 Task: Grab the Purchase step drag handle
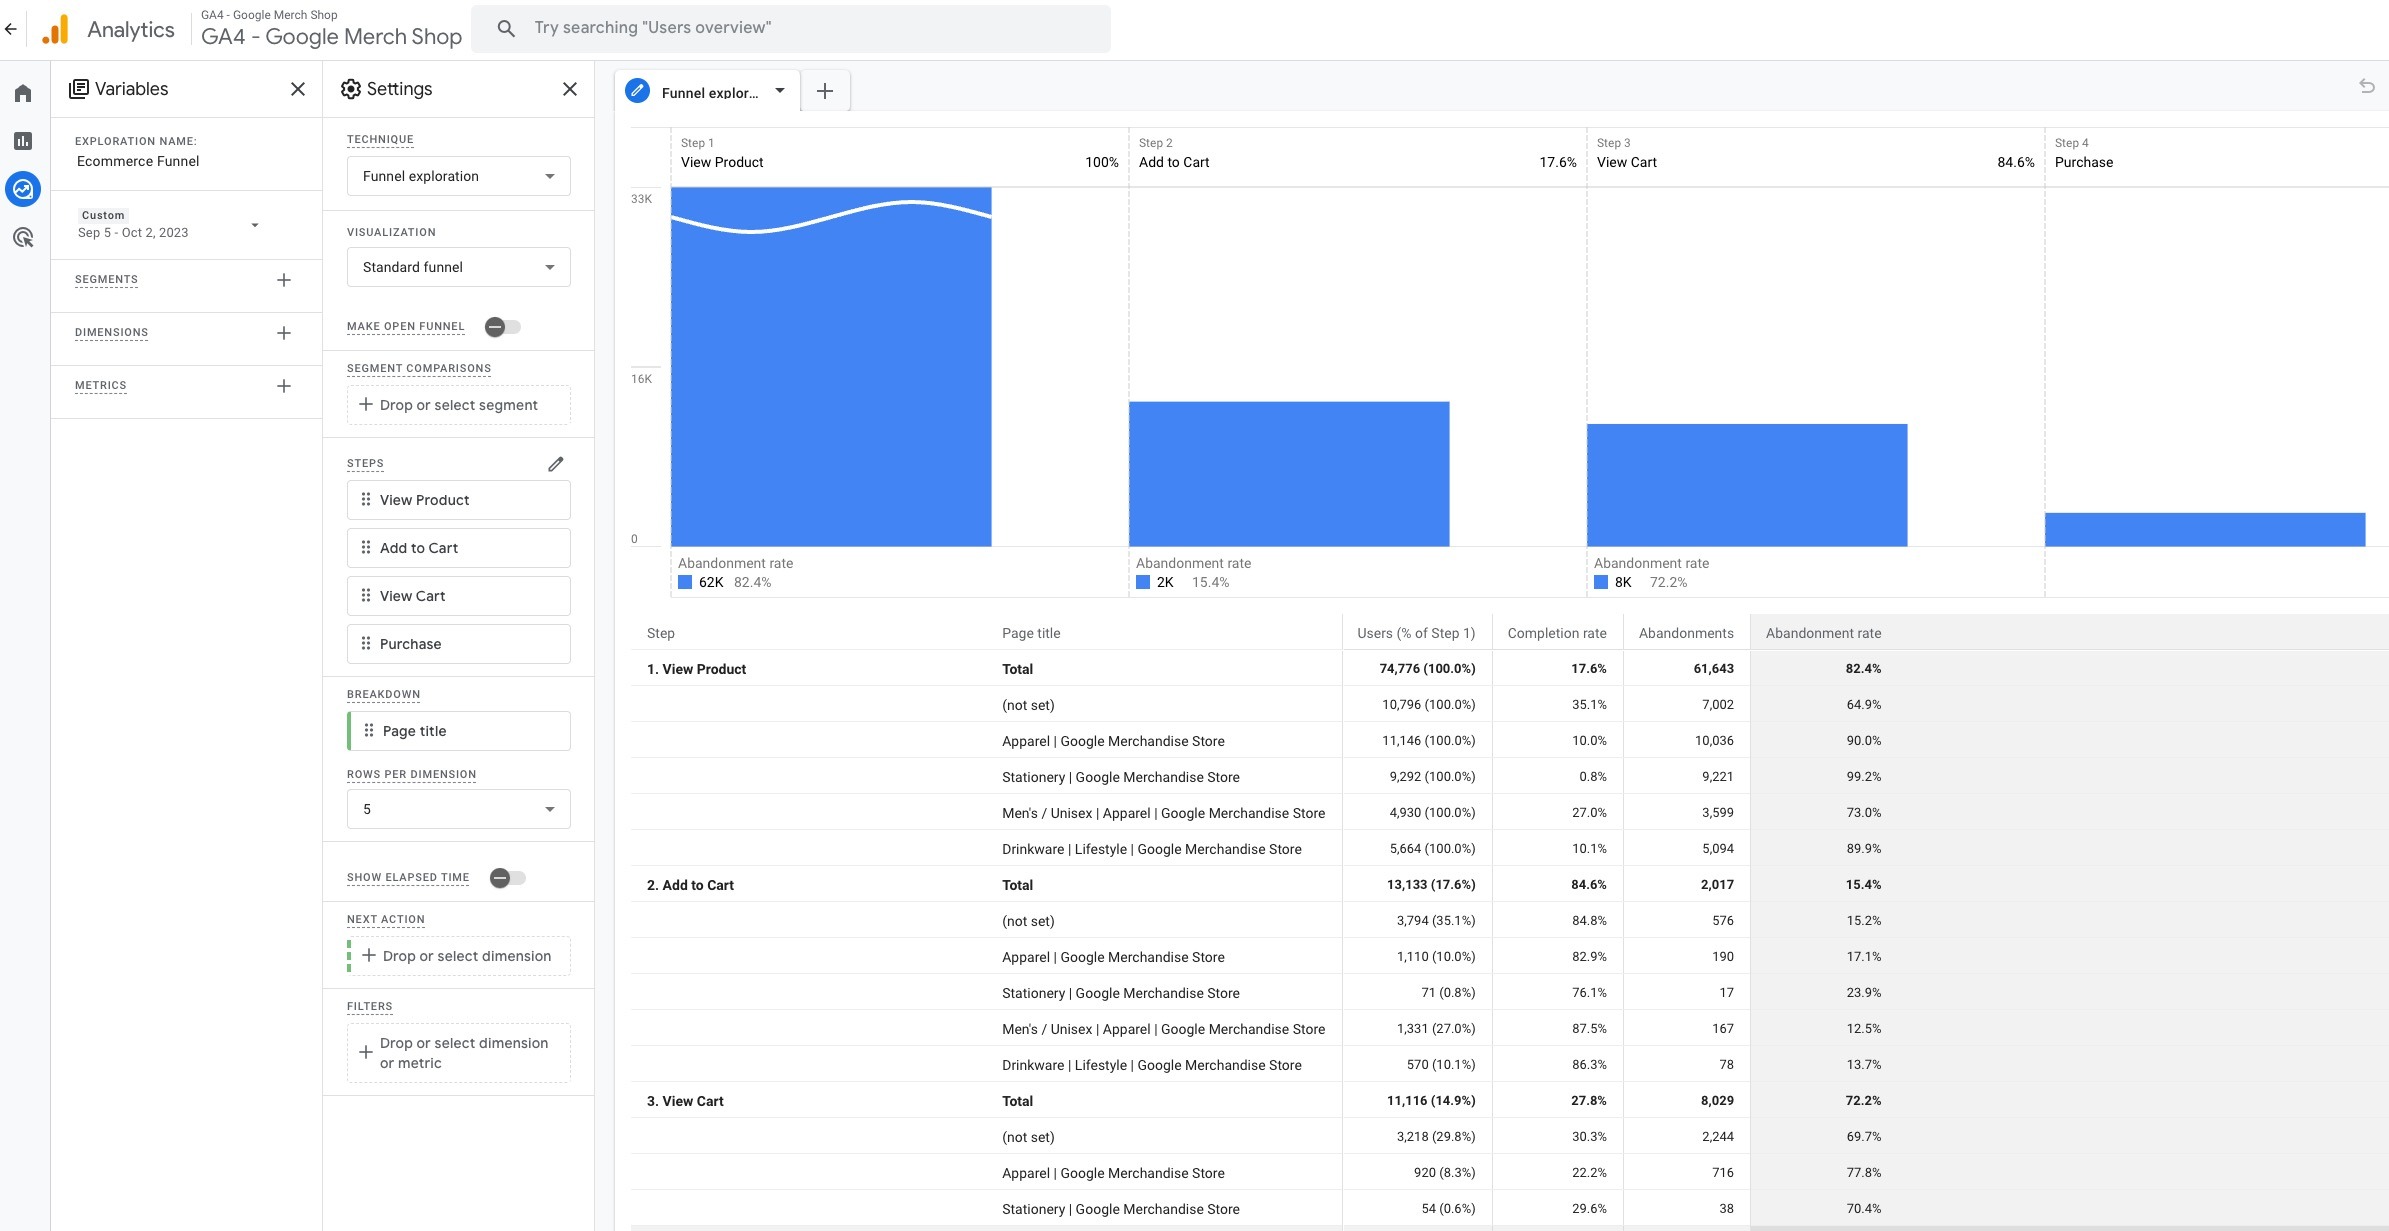(x=366, y=643)
